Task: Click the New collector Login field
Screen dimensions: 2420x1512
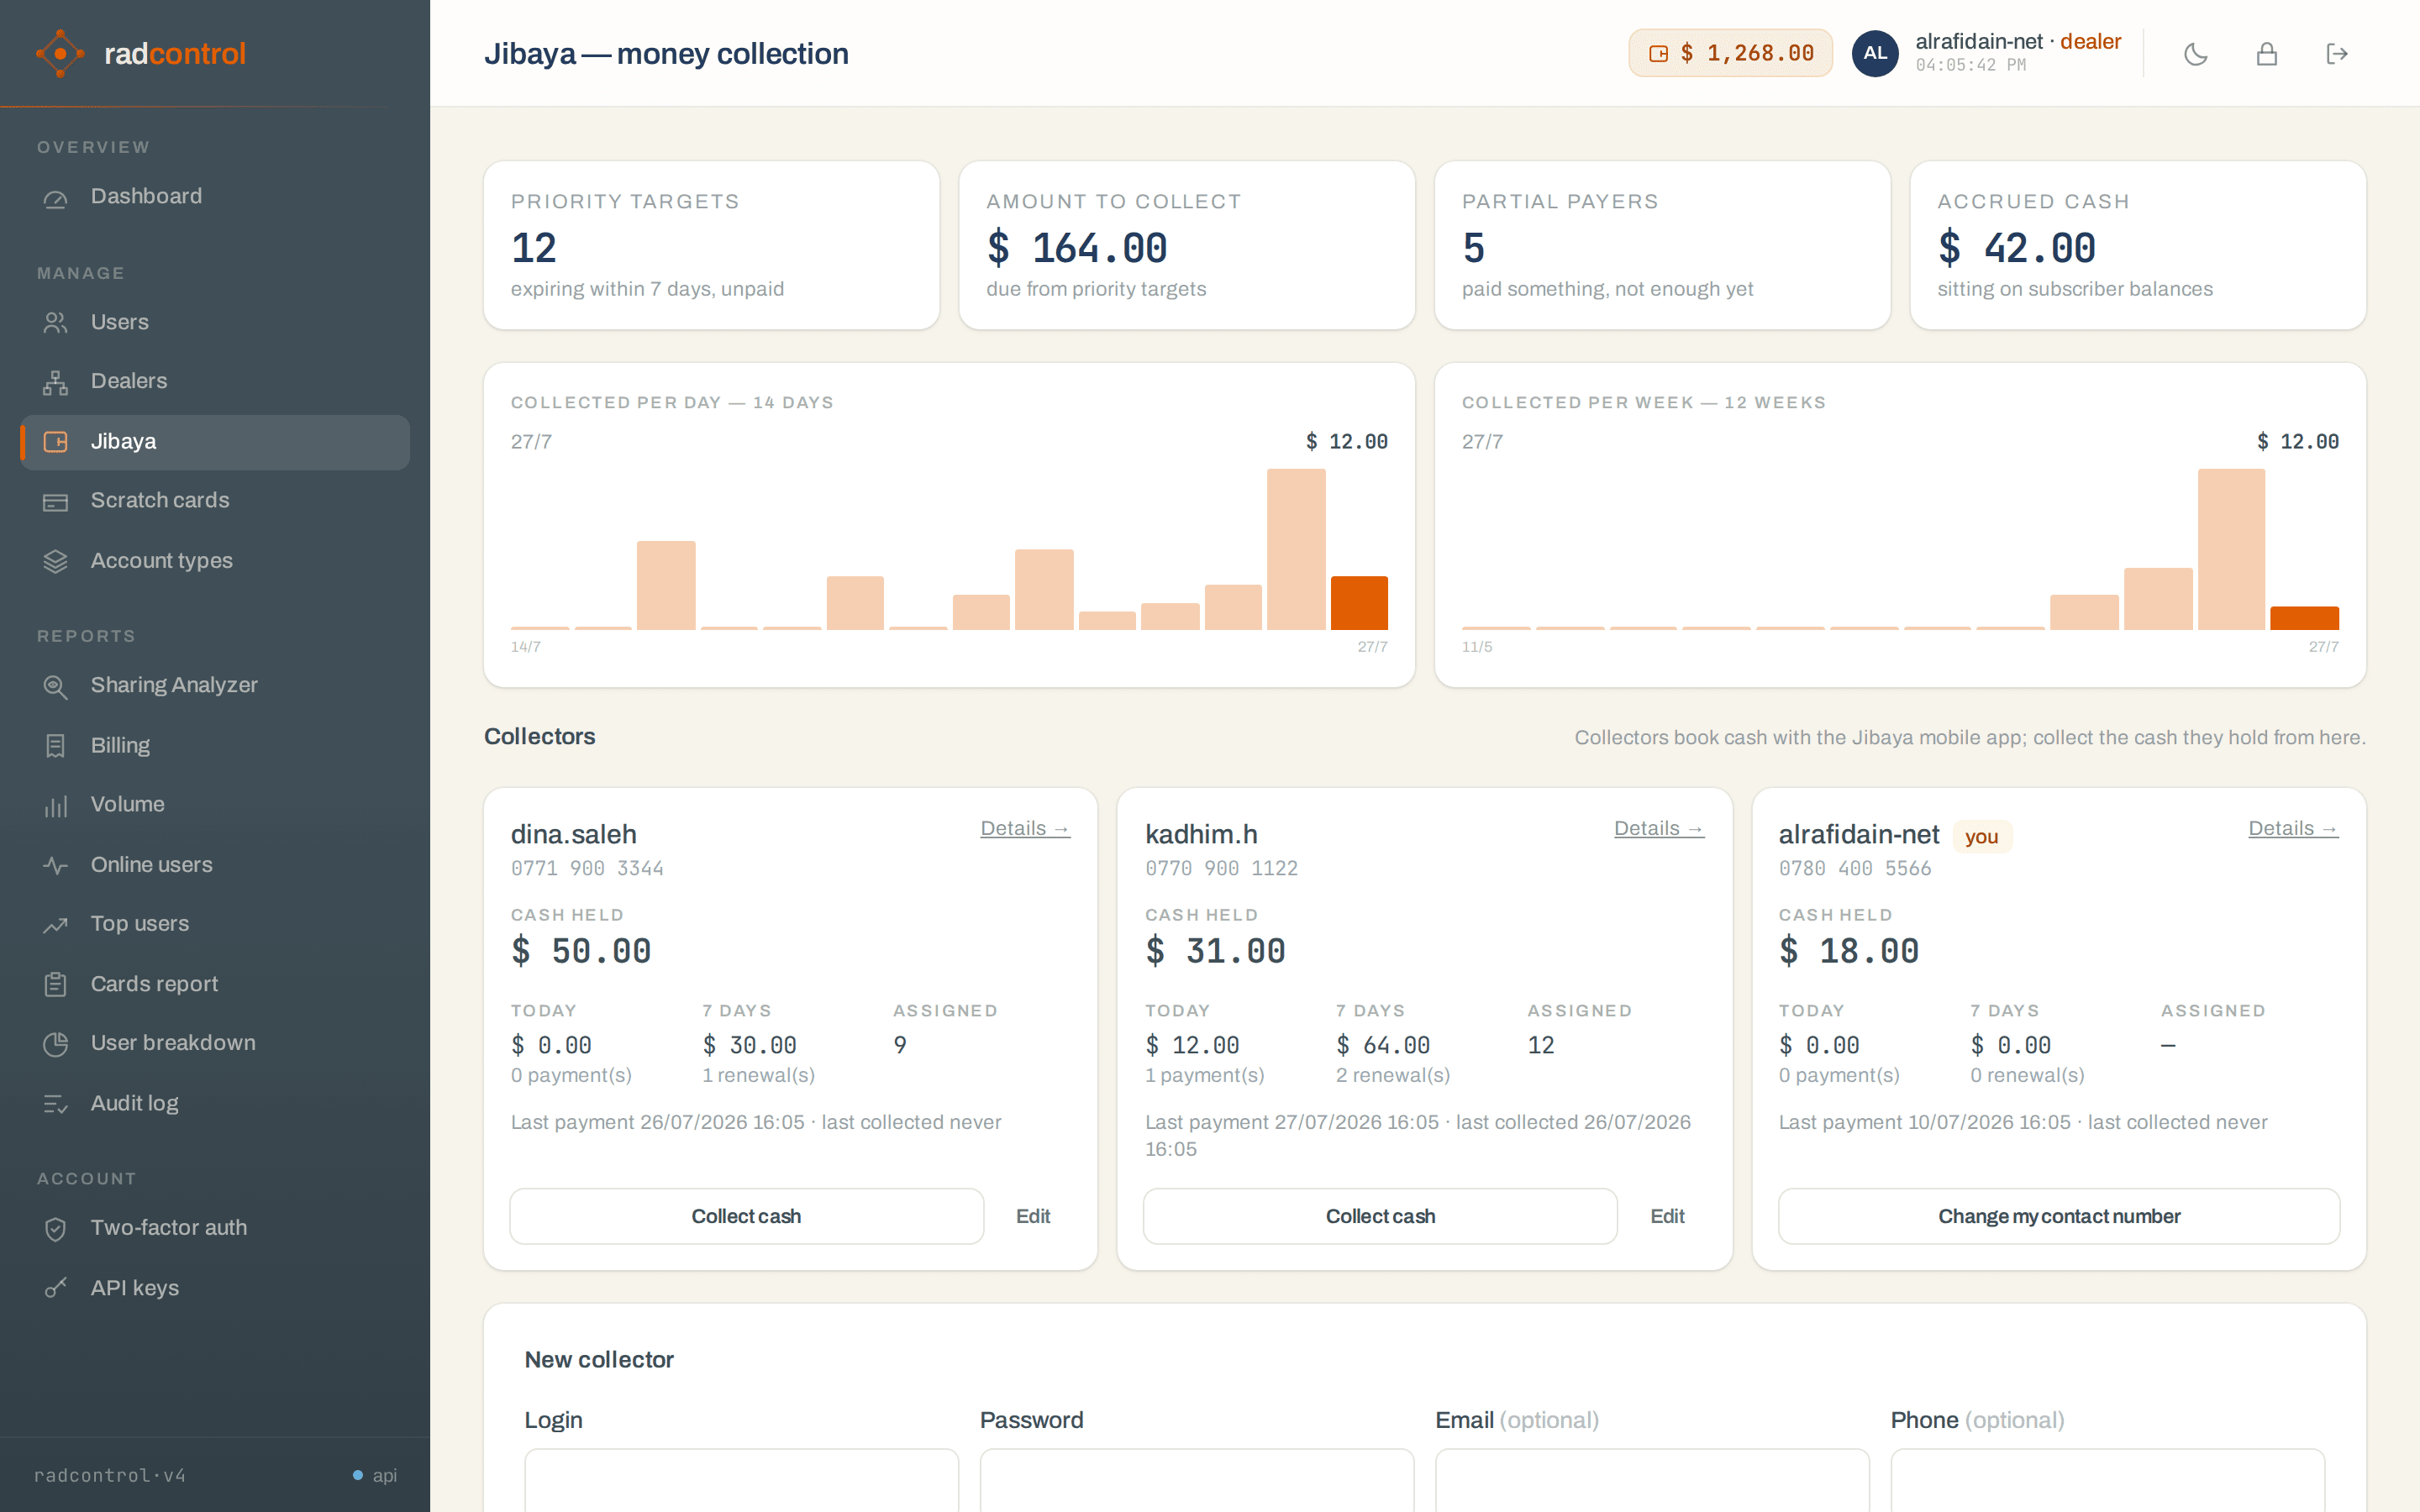Action: click(x=741, y=1480)
